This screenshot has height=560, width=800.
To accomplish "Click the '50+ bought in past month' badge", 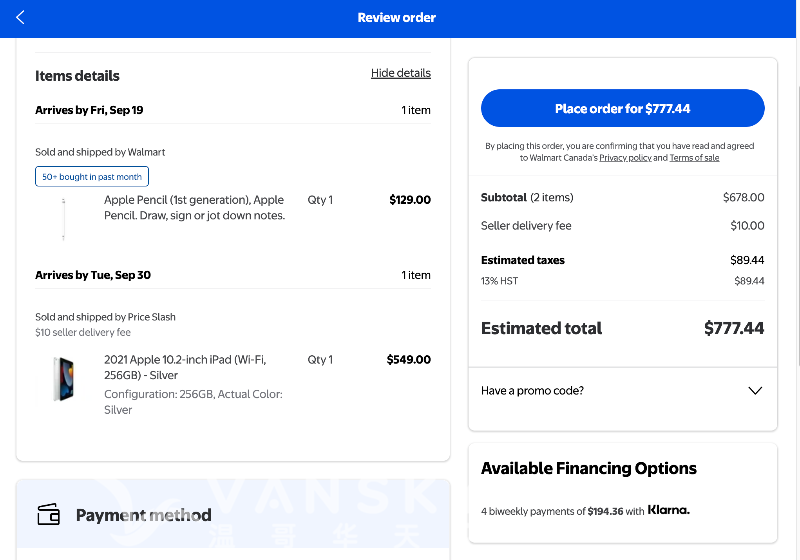I will tap(92, 177).
